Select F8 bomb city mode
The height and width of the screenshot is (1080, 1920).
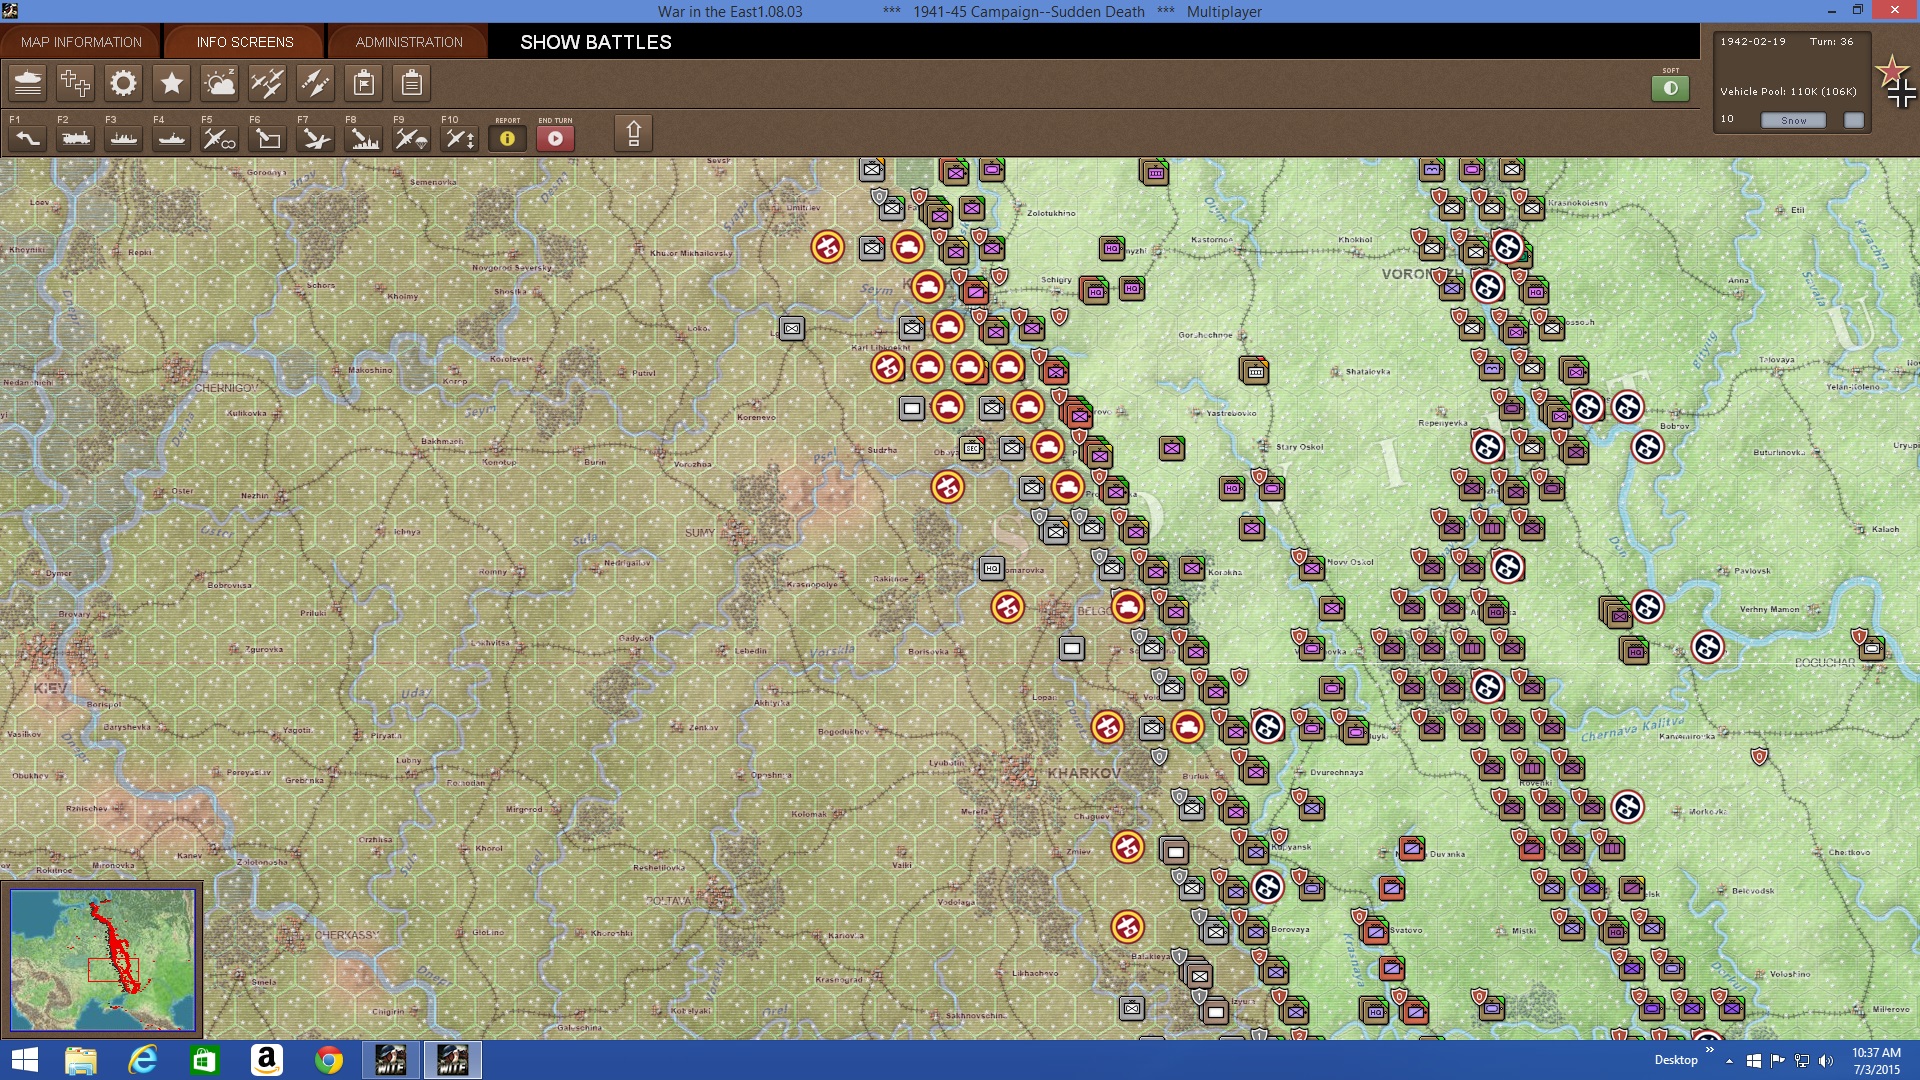[x=364, y=138]
